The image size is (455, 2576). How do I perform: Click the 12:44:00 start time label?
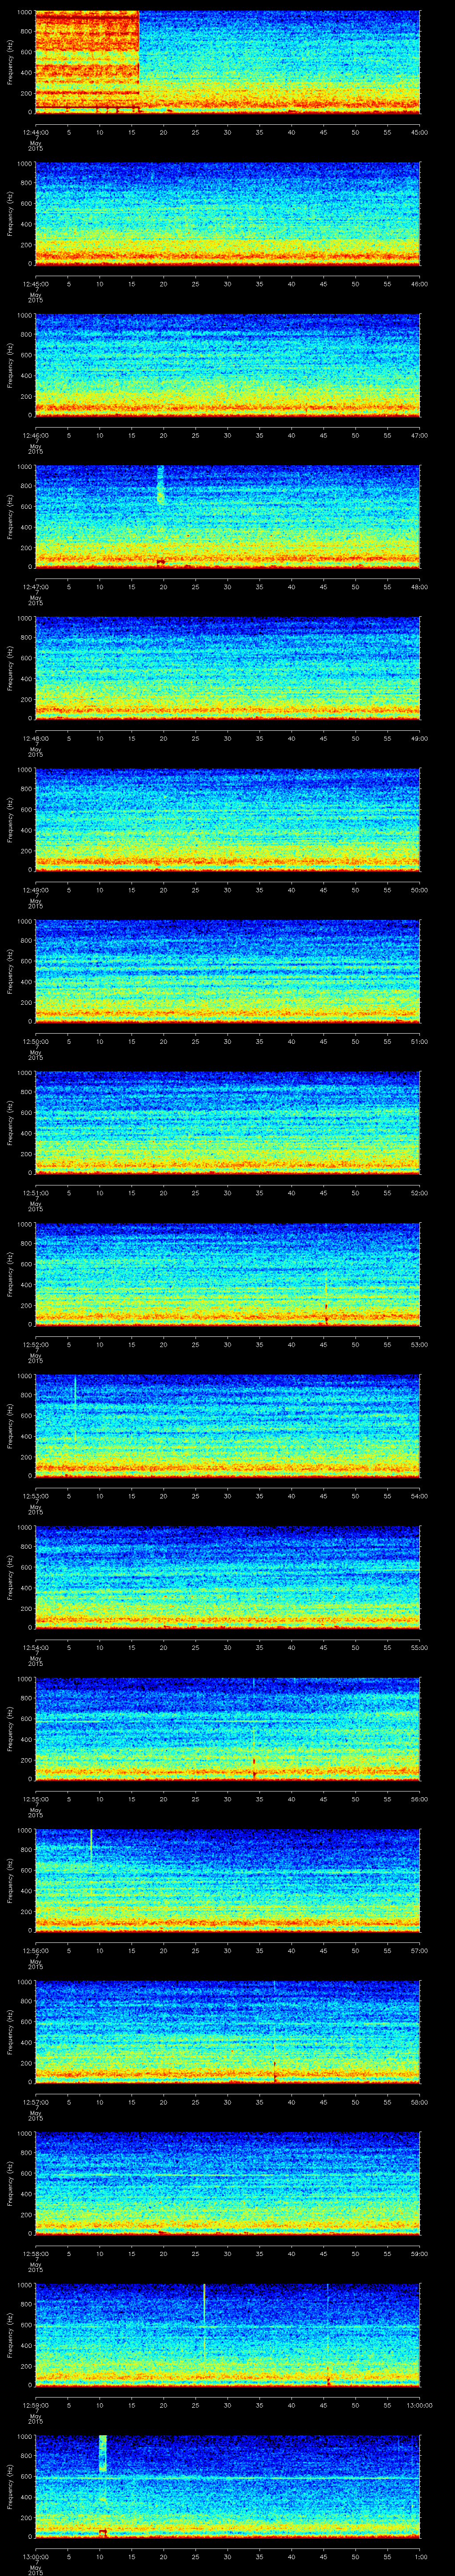point(35,133)
